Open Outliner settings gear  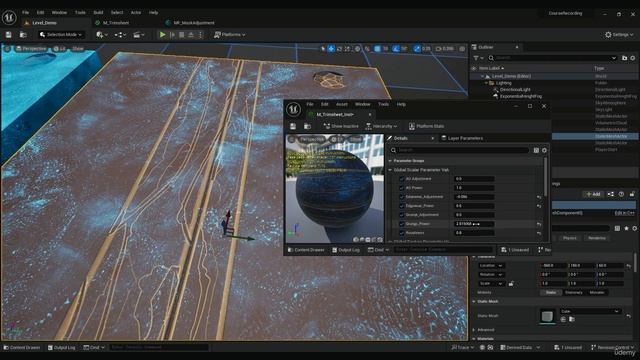tap(633, 58)
